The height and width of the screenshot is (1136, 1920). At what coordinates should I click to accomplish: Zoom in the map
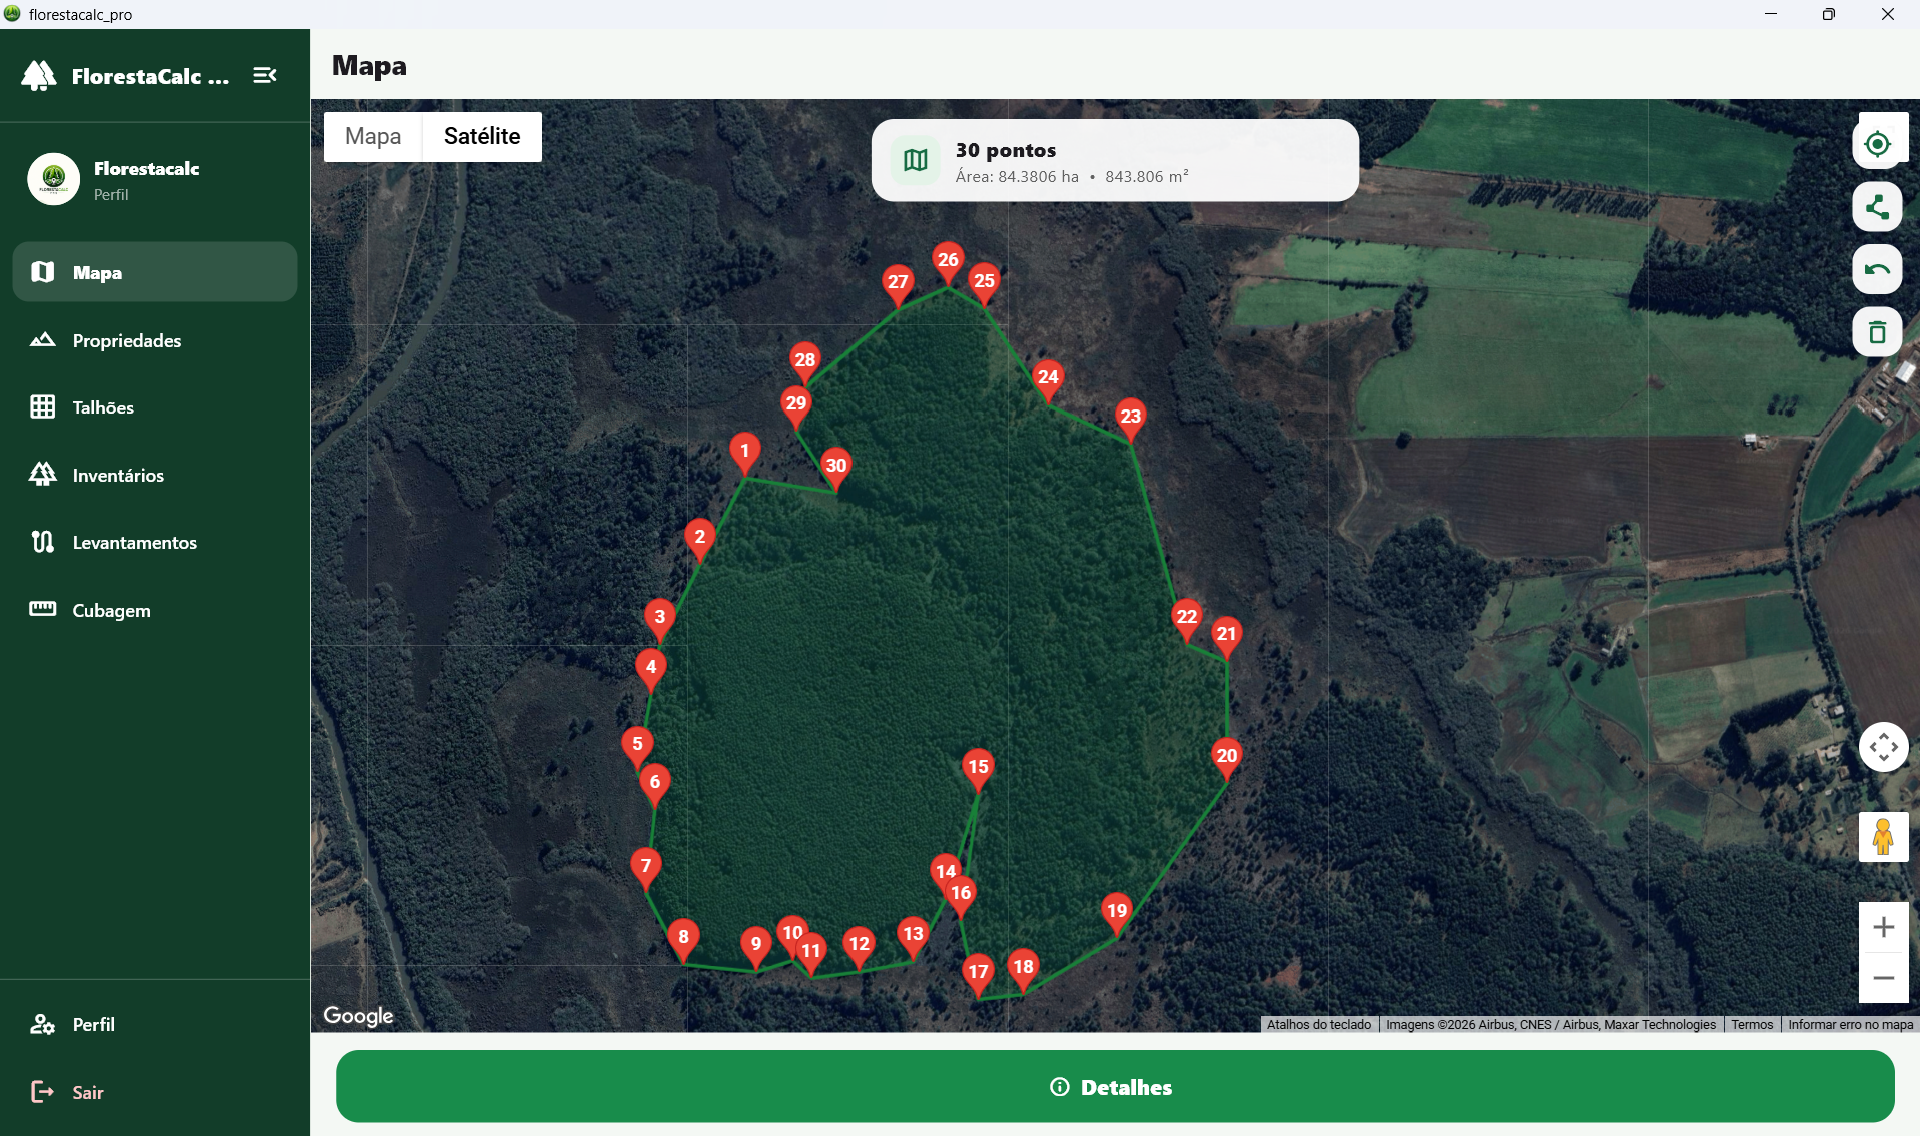[x=1883, y=927]
